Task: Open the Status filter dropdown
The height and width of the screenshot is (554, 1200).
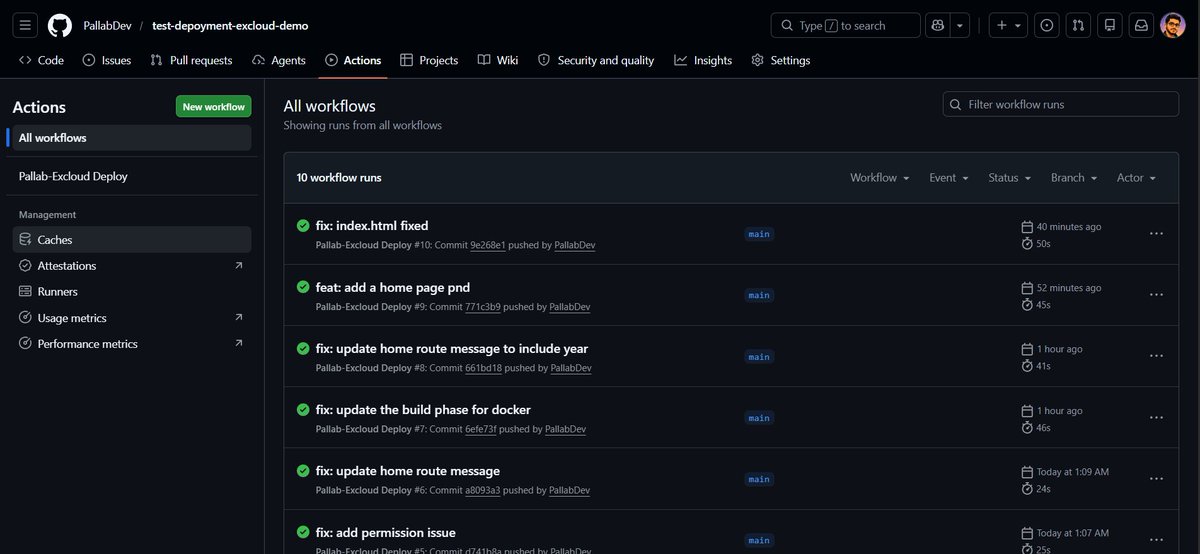Action: click(1009, 178)
